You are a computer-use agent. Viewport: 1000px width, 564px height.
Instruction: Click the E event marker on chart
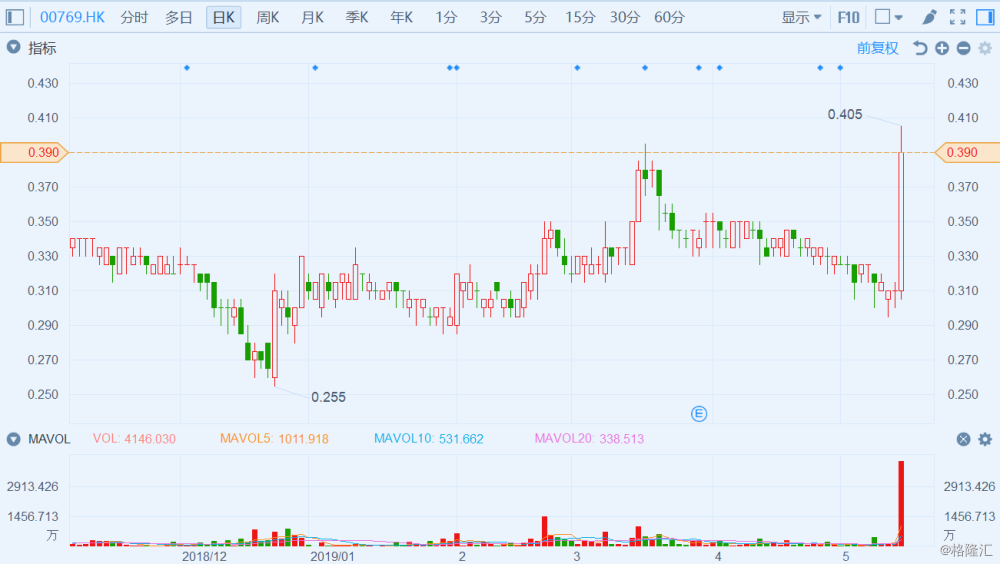(699, 414)
